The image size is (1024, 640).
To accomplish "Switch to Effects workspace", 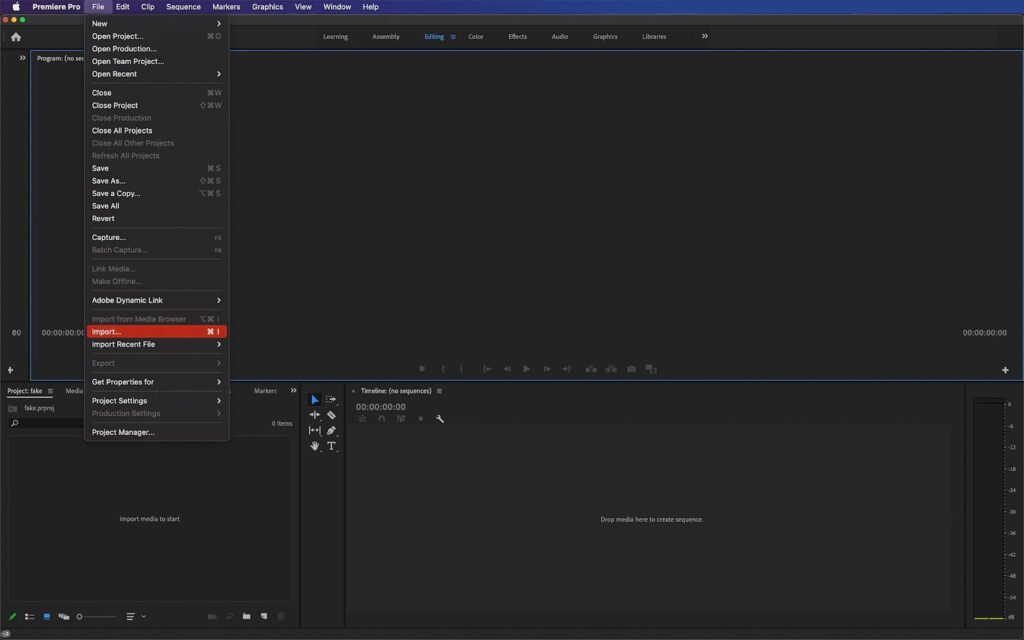I will [x=517, y=37].
